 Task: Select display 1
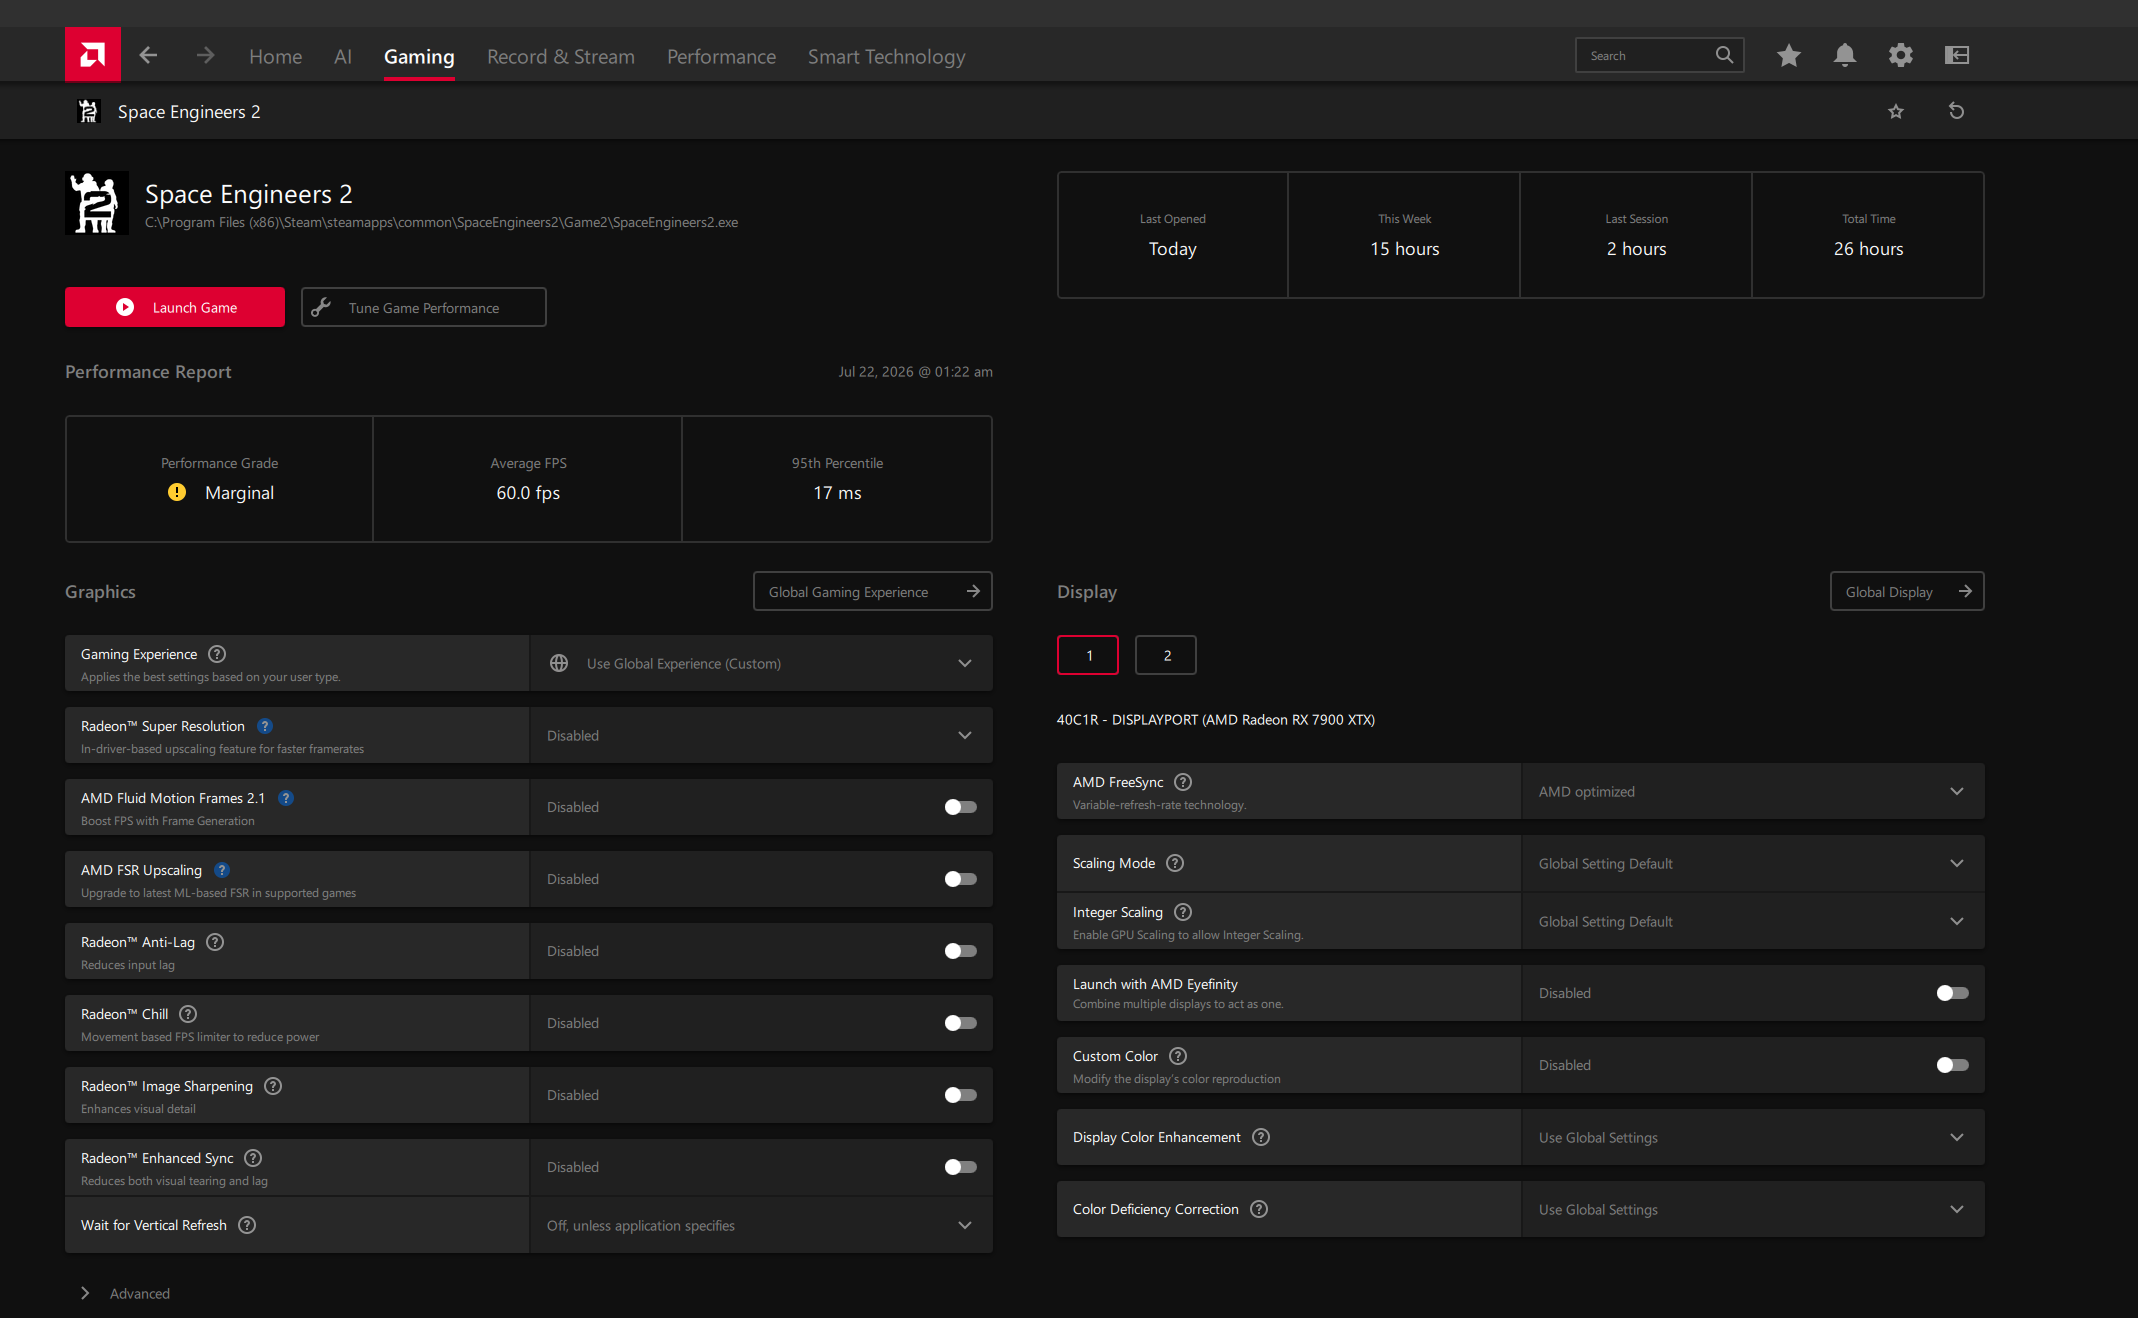1088,655
